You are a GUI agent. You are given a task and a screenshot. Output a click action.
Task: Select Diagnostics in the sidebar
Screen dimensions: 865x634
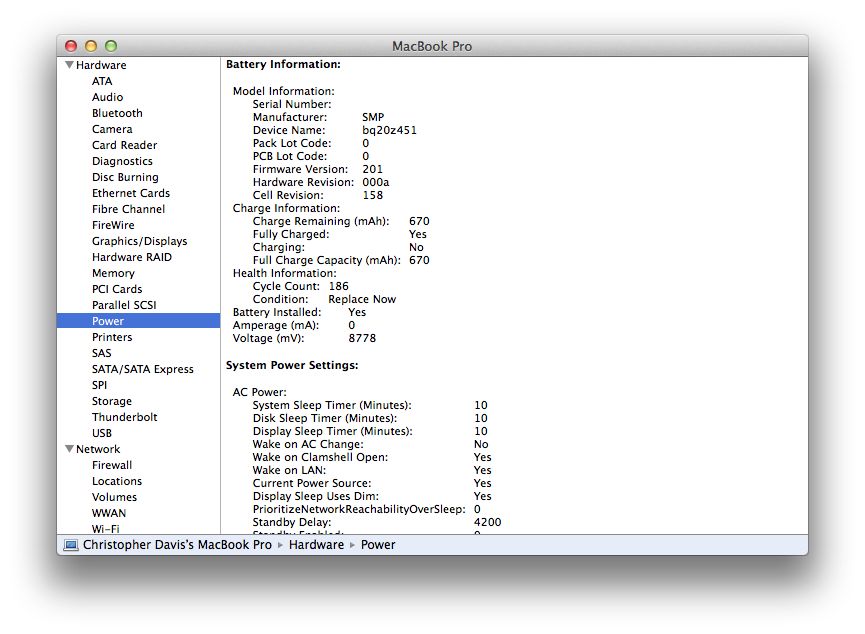point(122,161)
